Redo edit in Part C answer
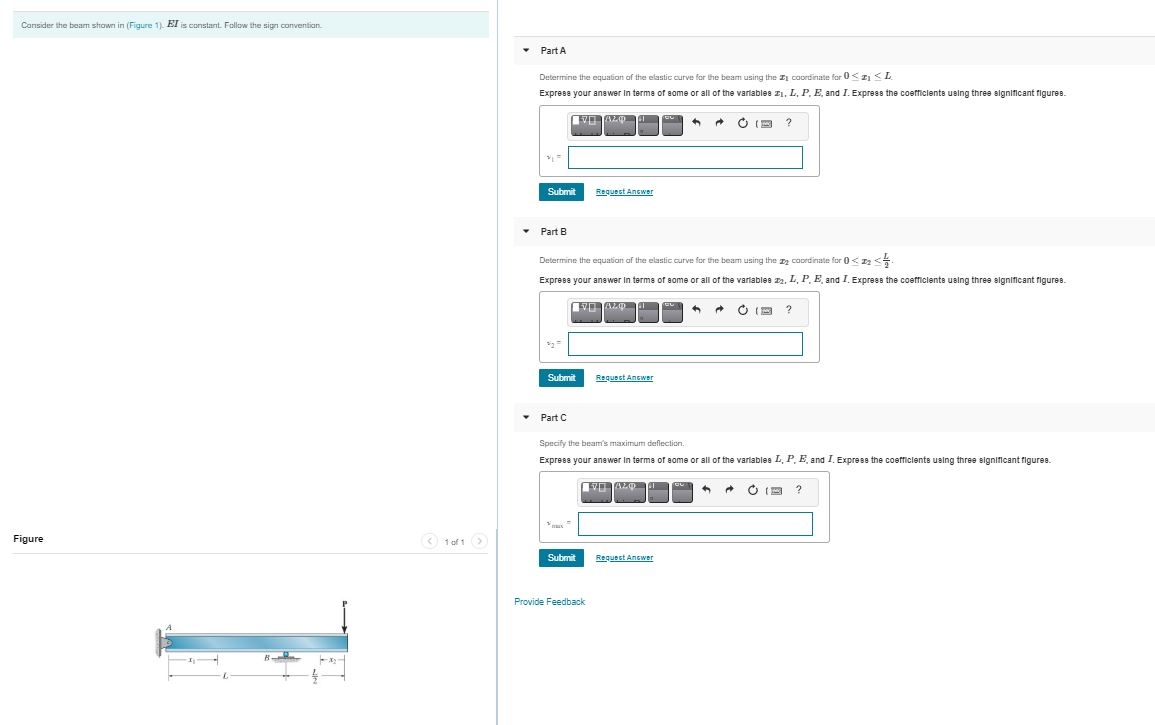The image size is (1155, 725). [730, 490]
